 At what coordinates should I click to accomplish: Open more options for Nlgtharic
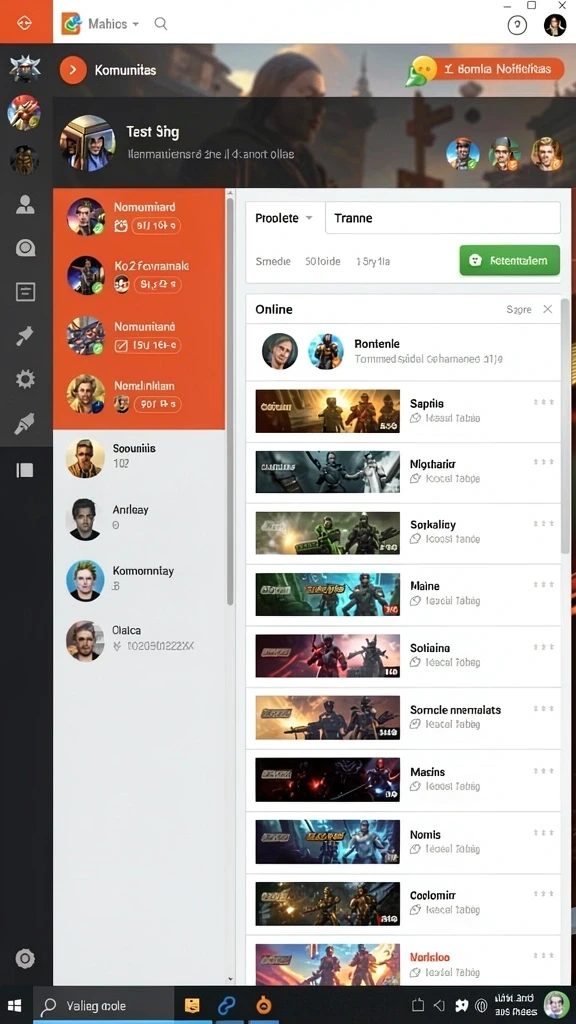[x=543, y=462]
